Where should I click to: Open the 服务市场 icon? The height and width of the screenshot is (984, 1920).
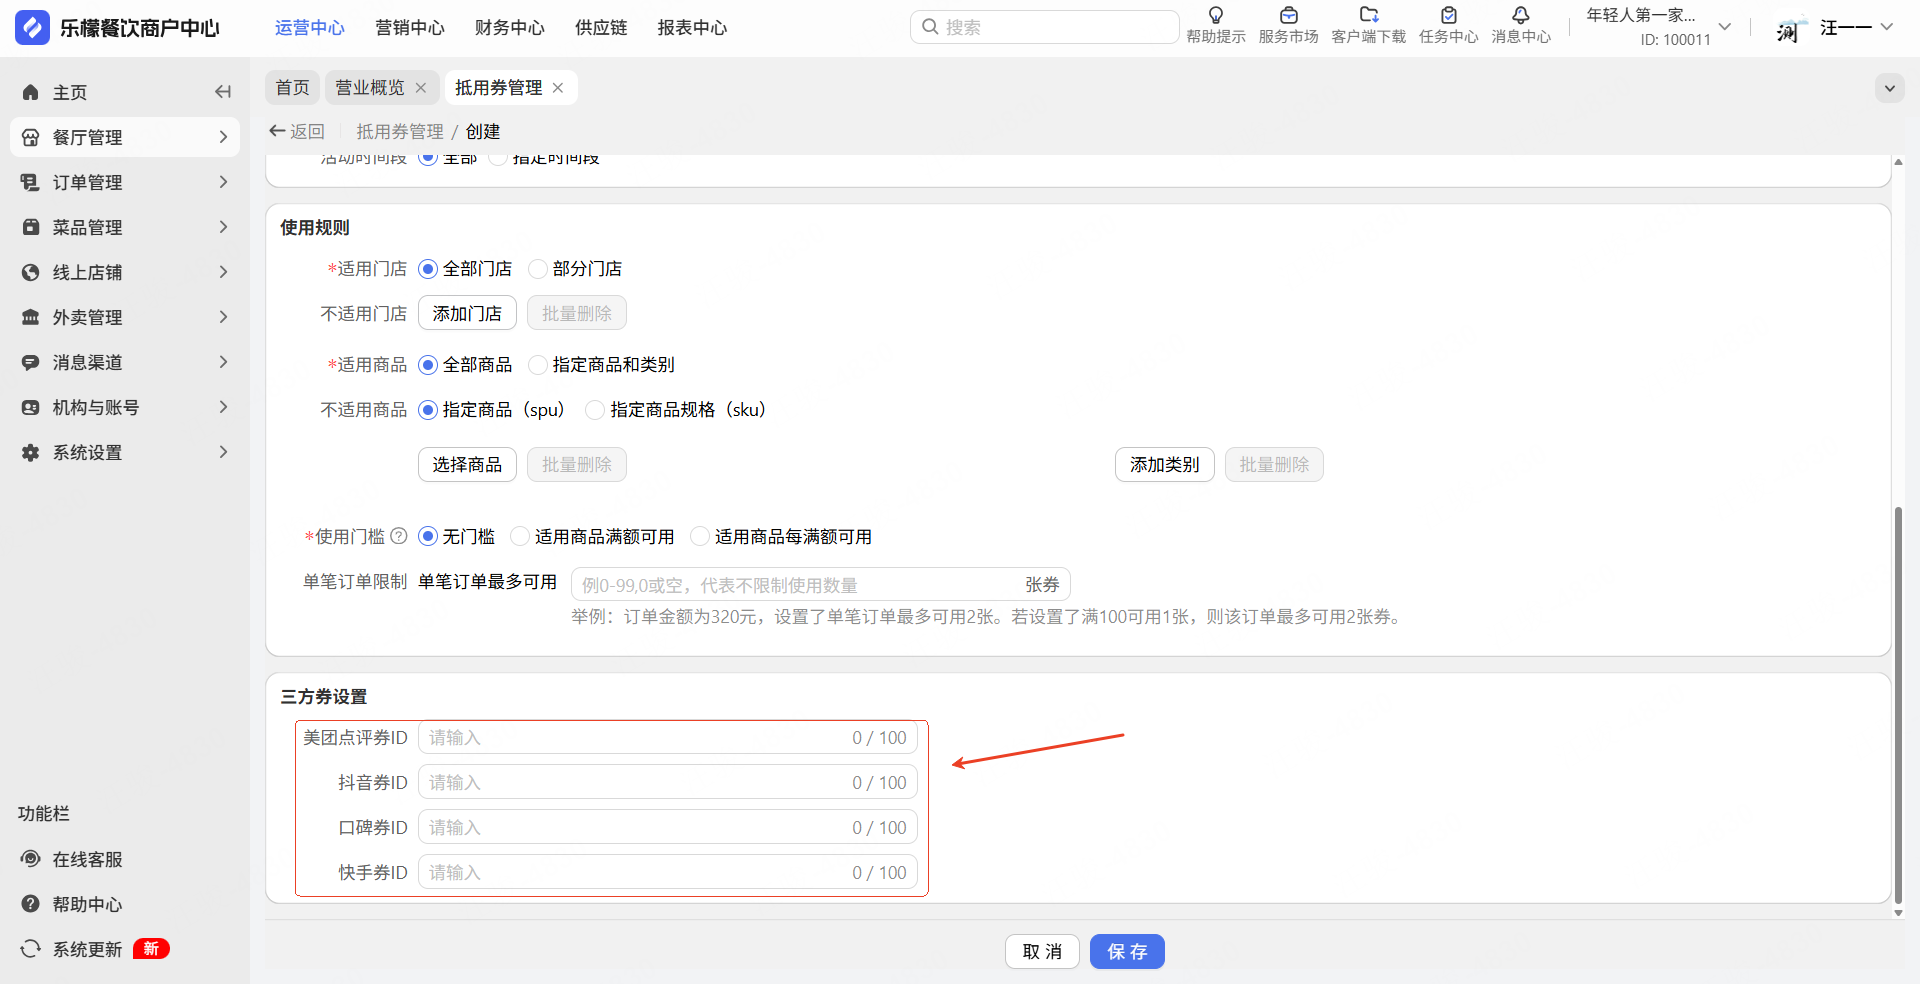[1288, 16]
